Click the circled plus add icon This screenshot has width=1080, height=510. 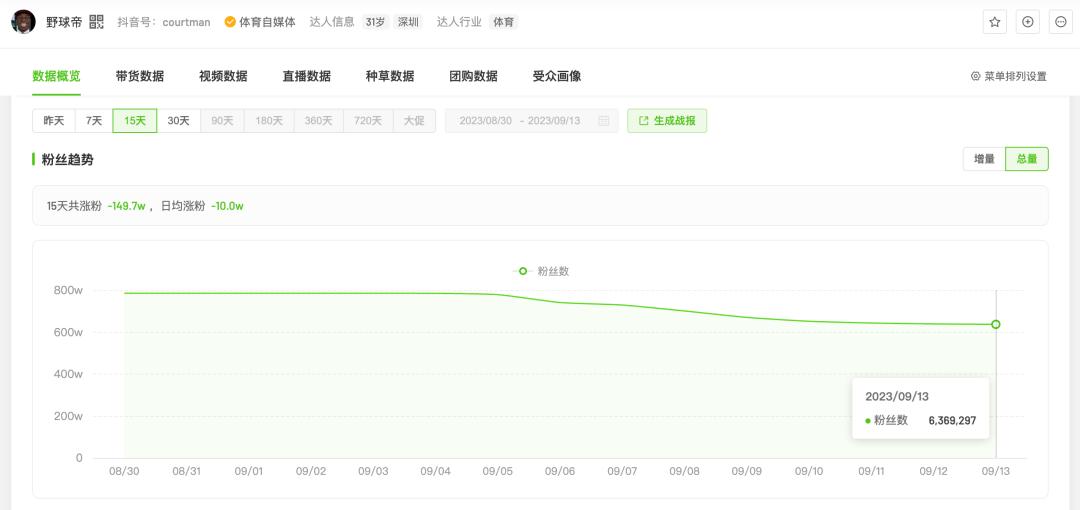tap(1027, 22)
